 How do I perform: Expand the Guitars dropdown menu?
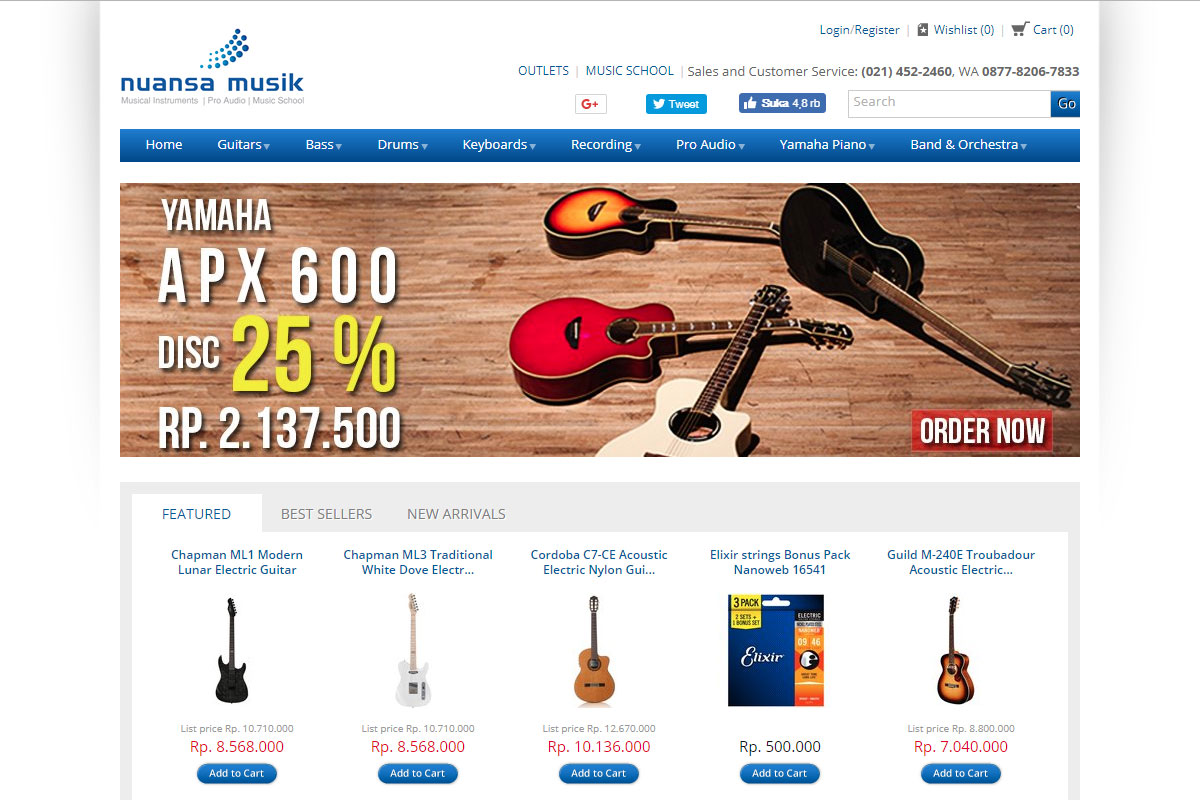point(244,145)
